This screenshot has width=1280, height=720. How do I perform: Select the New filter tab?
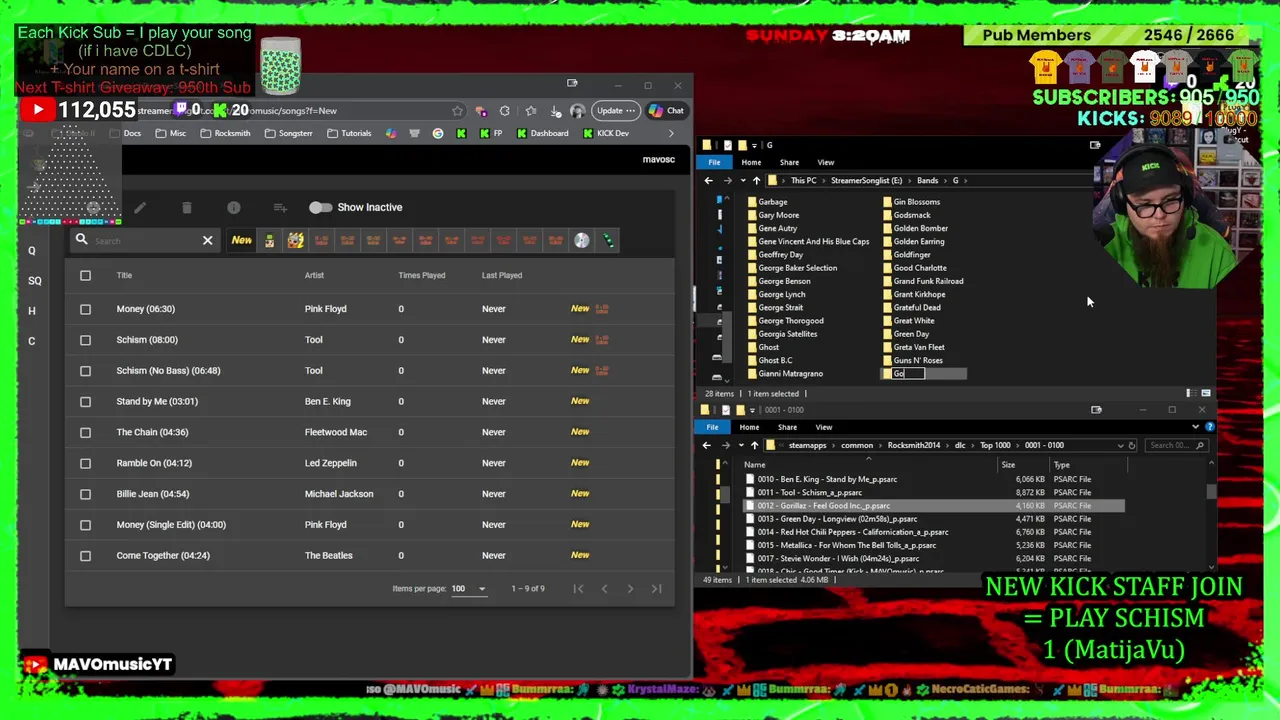click(242, 240)
